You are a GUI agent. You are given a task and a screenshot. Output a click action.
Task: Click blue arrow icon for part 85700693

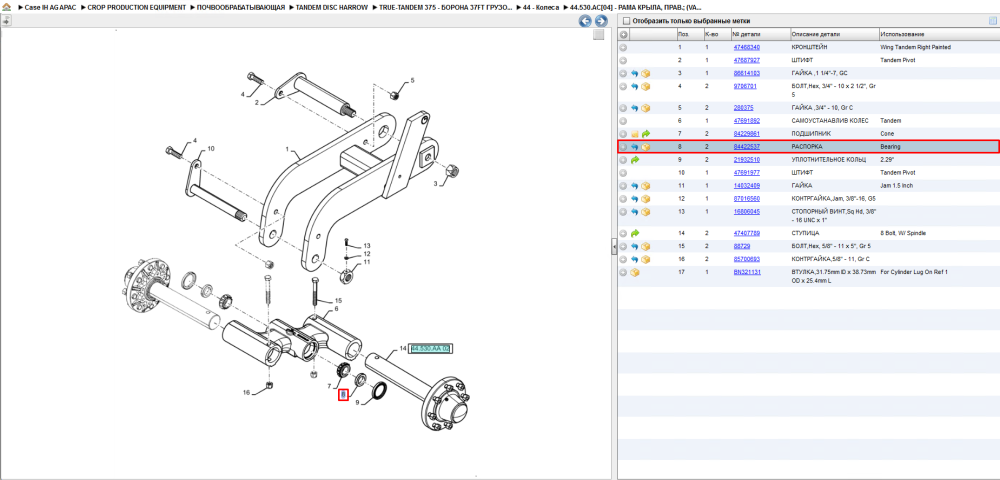(x=635, y=259)
